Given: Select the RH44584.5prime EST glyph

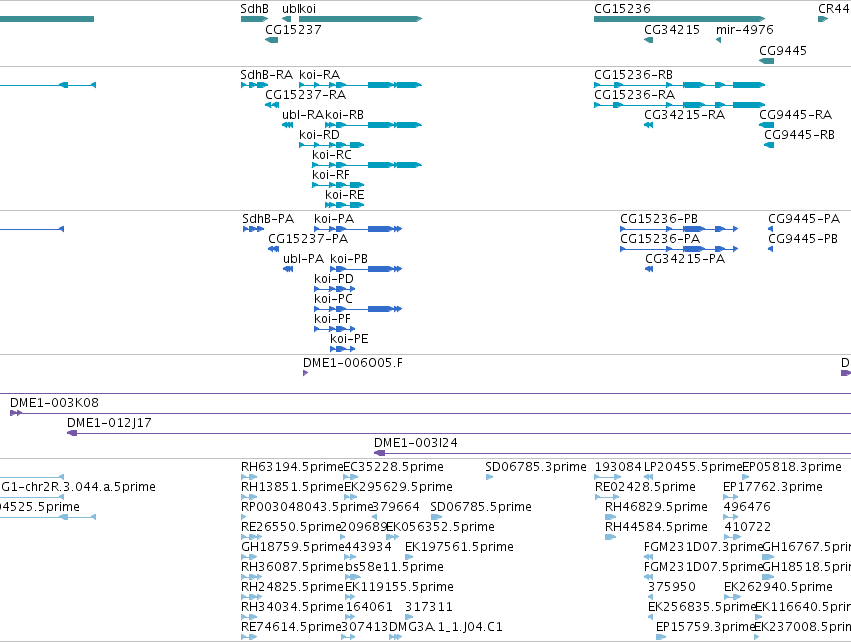Looking at the screenshot, I should (611, 537).
